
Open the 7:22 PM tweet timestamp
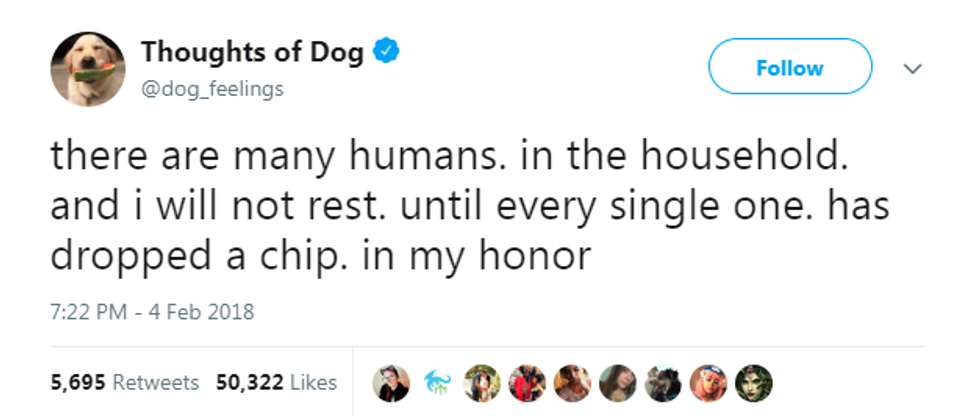click(86, 312)
